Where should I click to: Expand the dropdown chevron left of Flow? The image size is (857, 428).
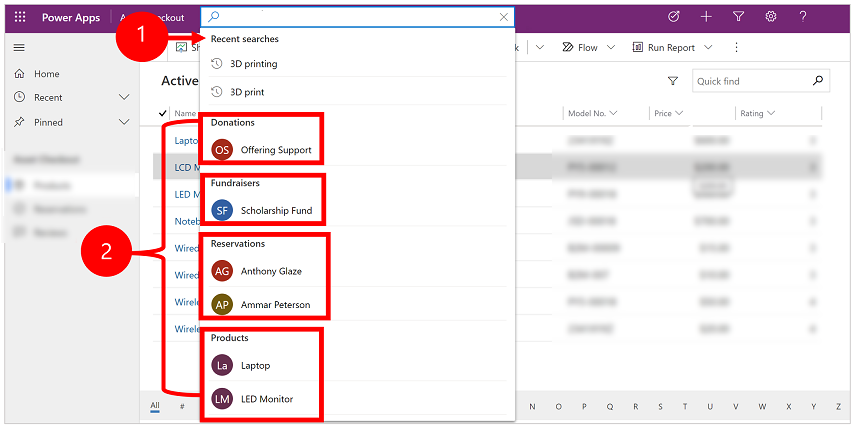coord(540,48)
